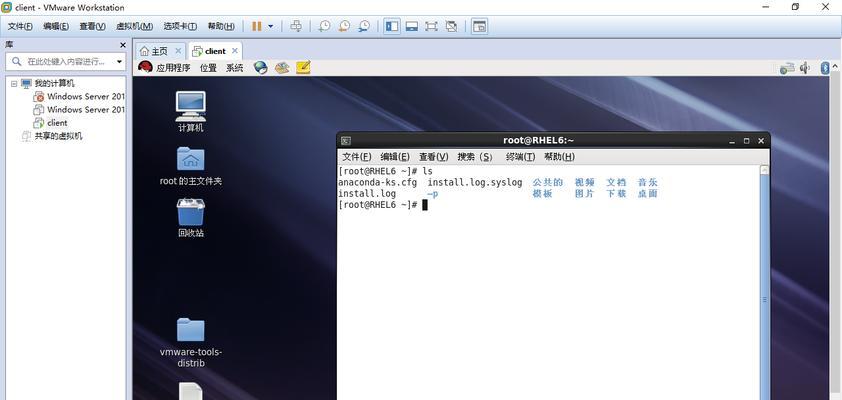The height and width of the screenshot is (400, 842).
Task: Open the 查看(V) menu in VMware
Action: (x=92, y=26)
